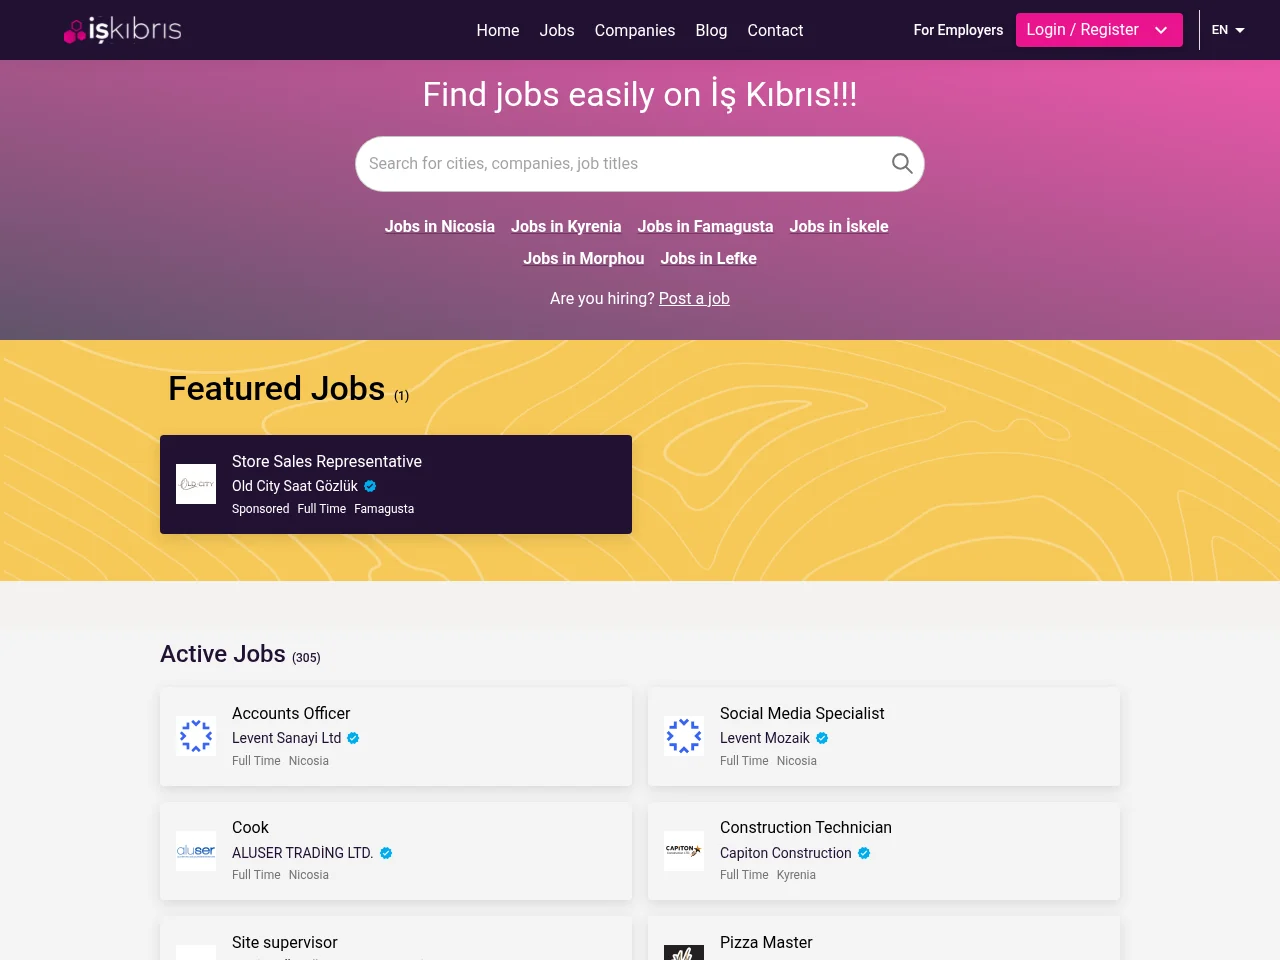Click the Levent Sanayi Ltd company logo
Screen dimensions: 1280x960
pos(196,736)
